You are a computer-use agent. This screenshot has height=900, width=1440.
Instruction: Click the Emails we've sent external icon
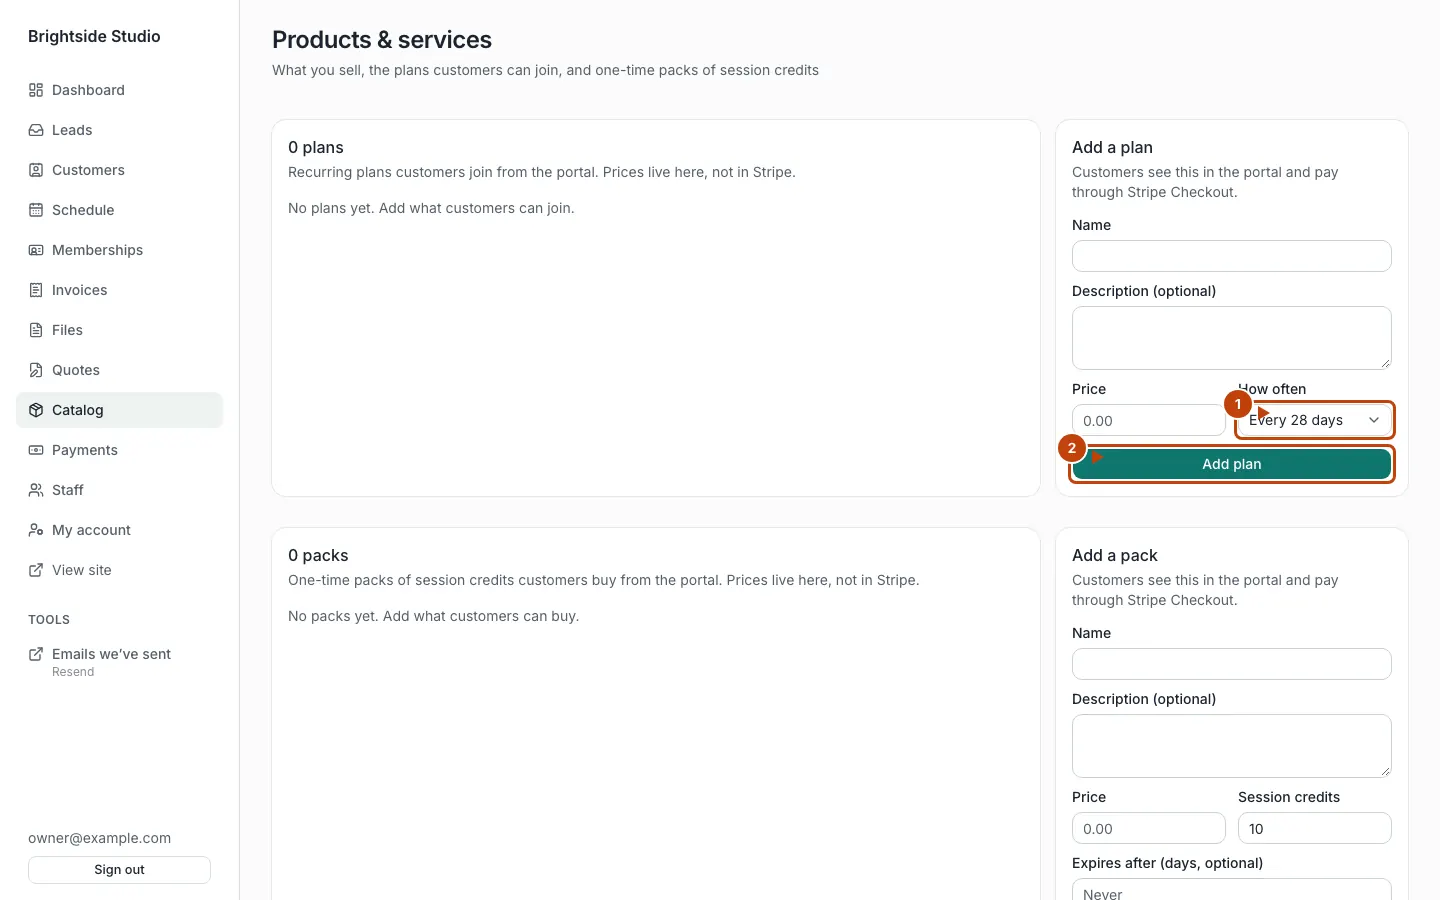coord(36,654)
